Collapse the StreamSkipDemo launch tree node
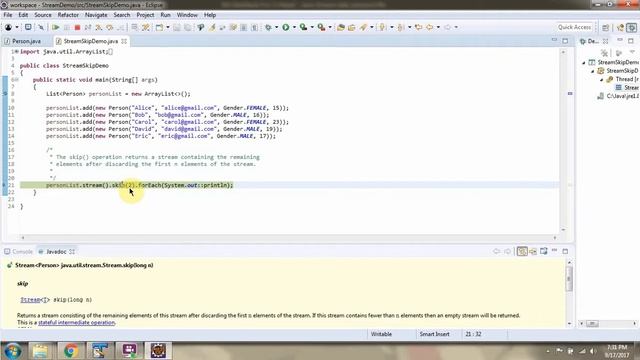 point(584,62)
